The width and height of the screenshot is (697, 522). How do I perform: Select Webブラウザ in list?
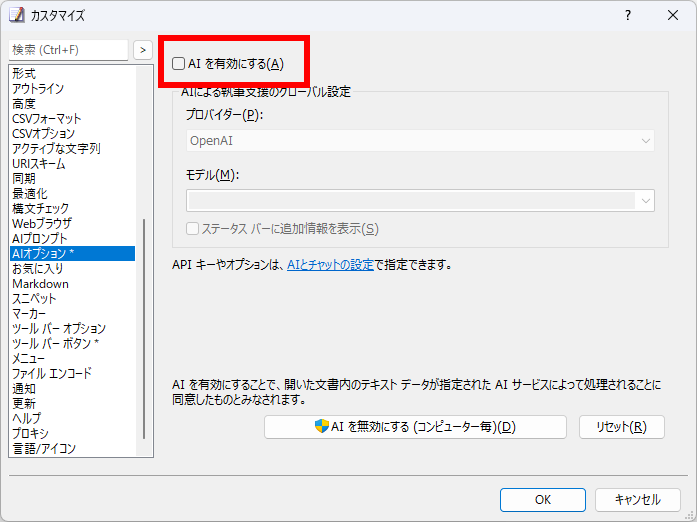(72, 223)
